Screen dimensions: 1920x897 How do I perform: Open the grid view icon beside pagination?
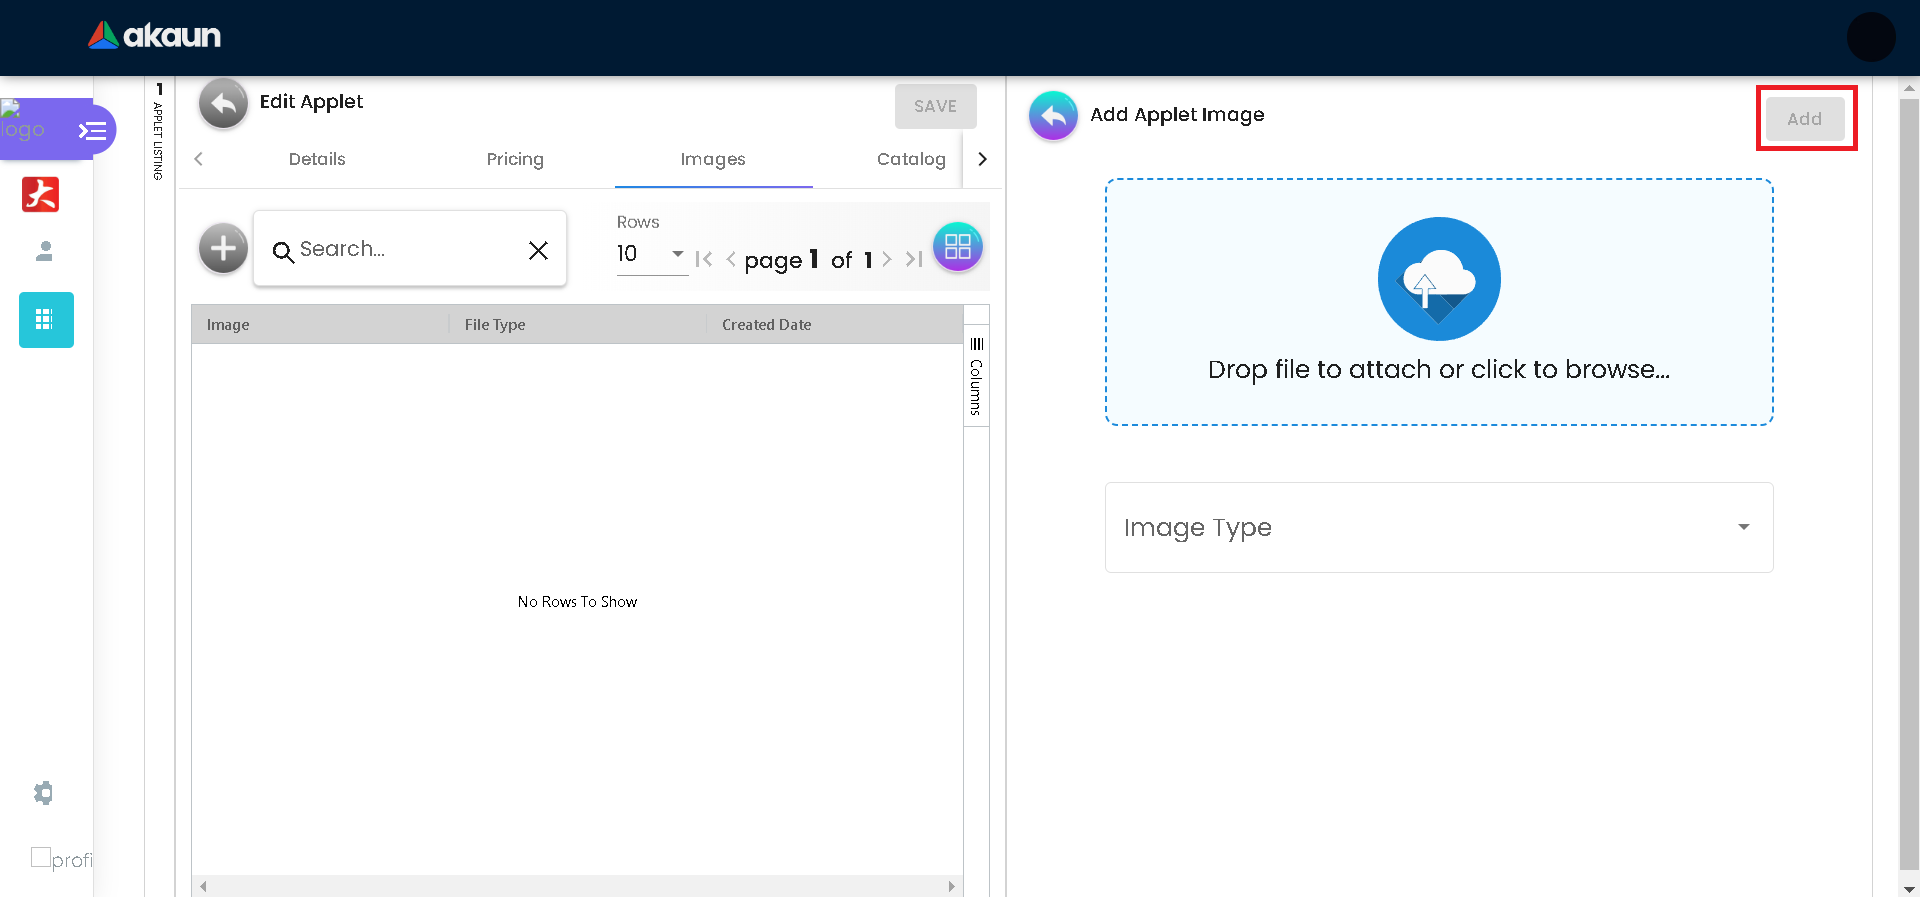click(957, 247)
